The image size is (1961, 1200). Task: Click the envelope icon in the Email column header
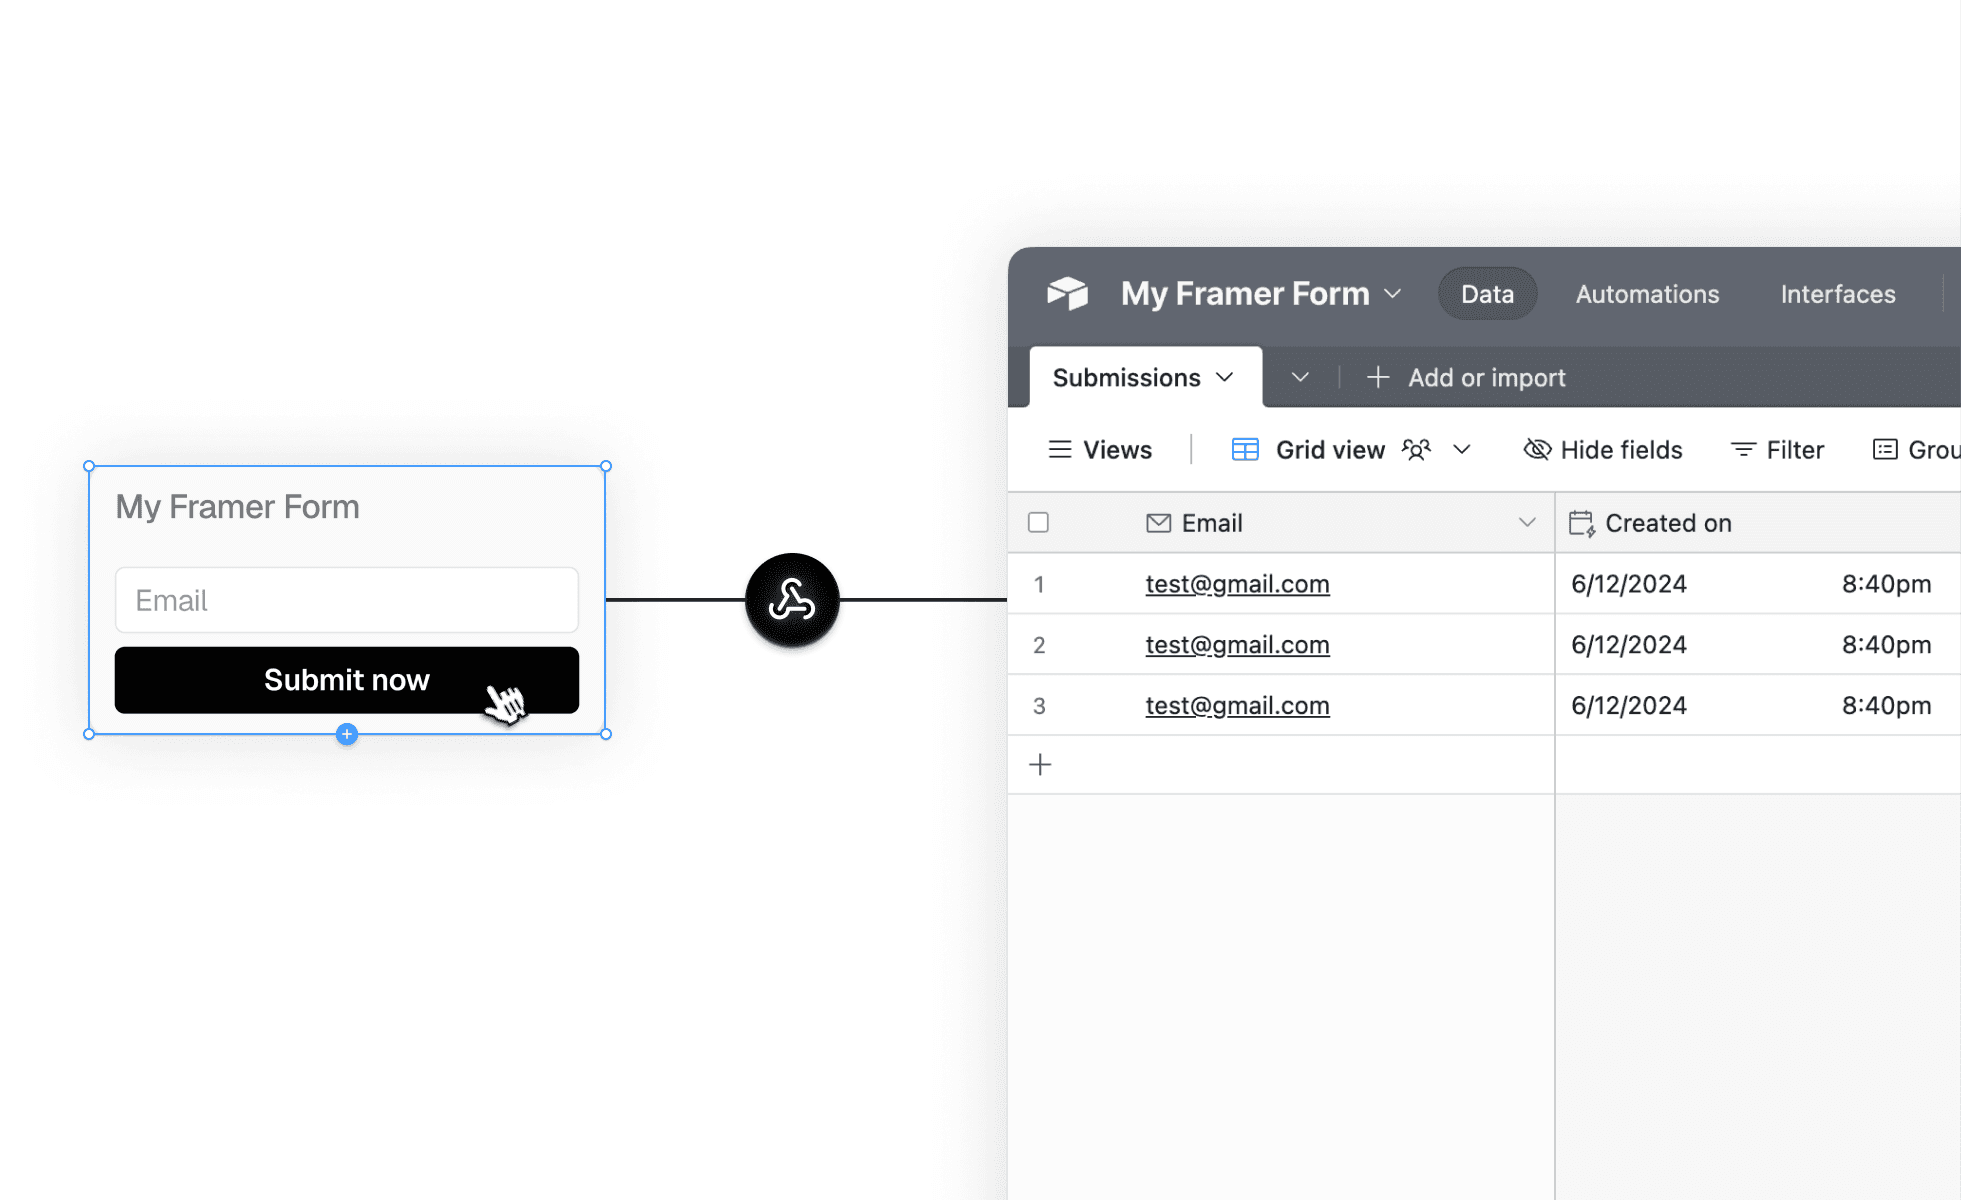click(x=1158, y=523)
